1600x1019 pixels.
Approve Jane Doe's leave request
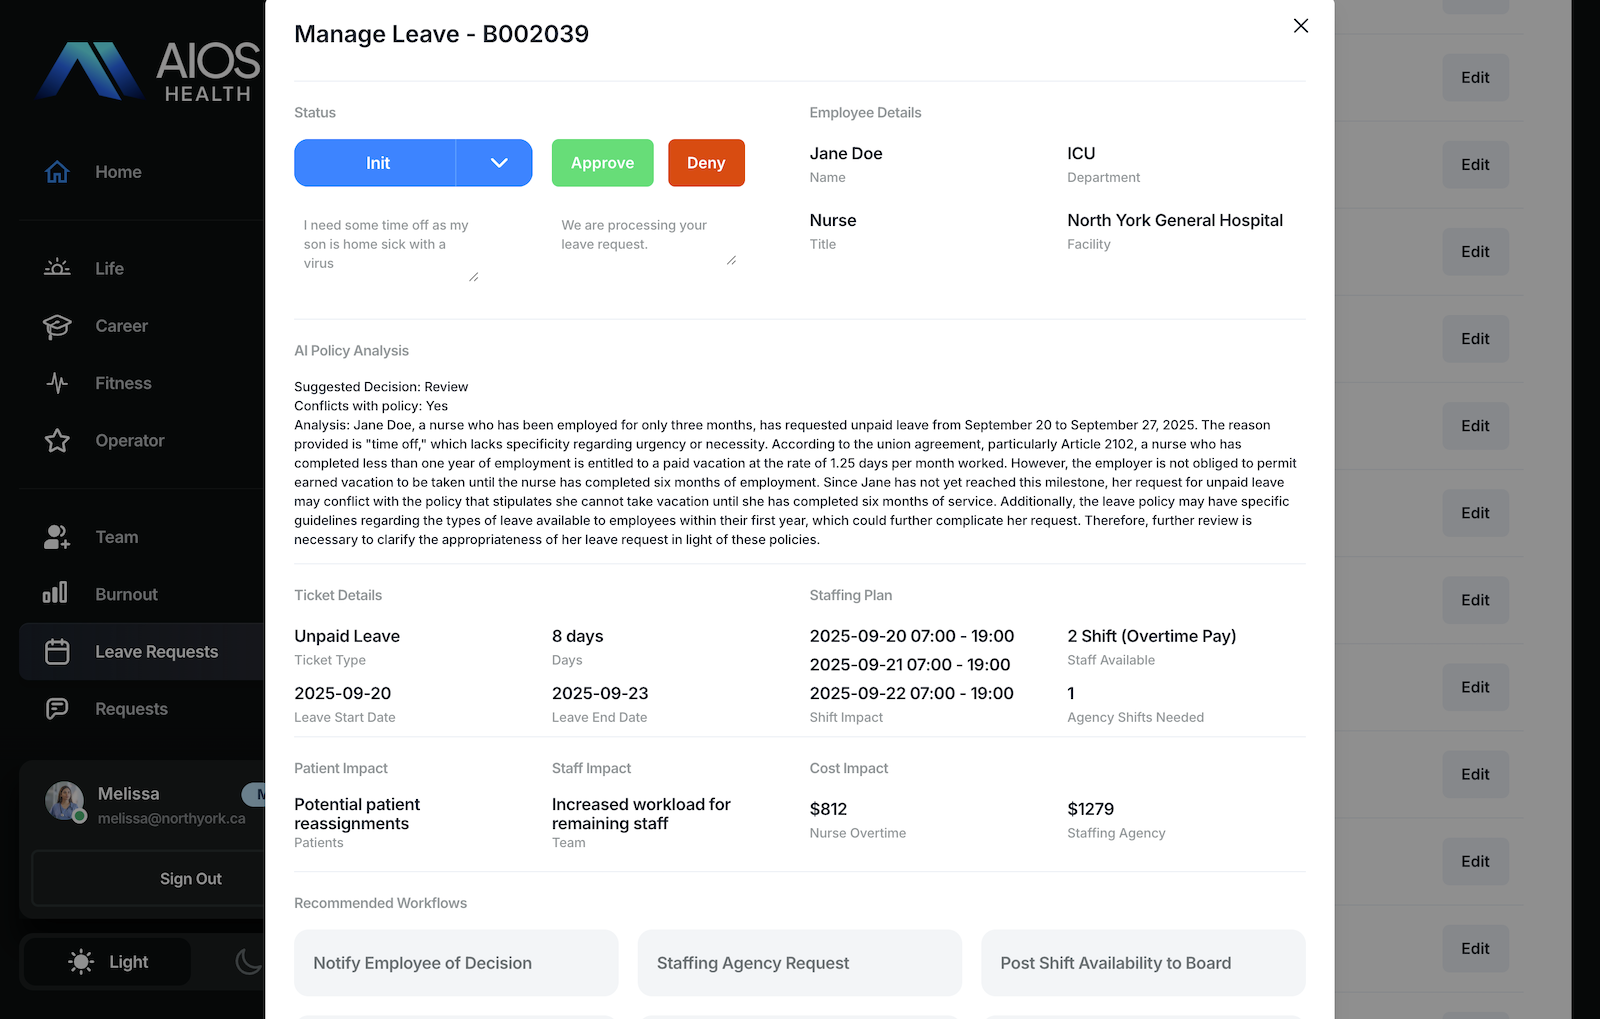click(602, 162)
